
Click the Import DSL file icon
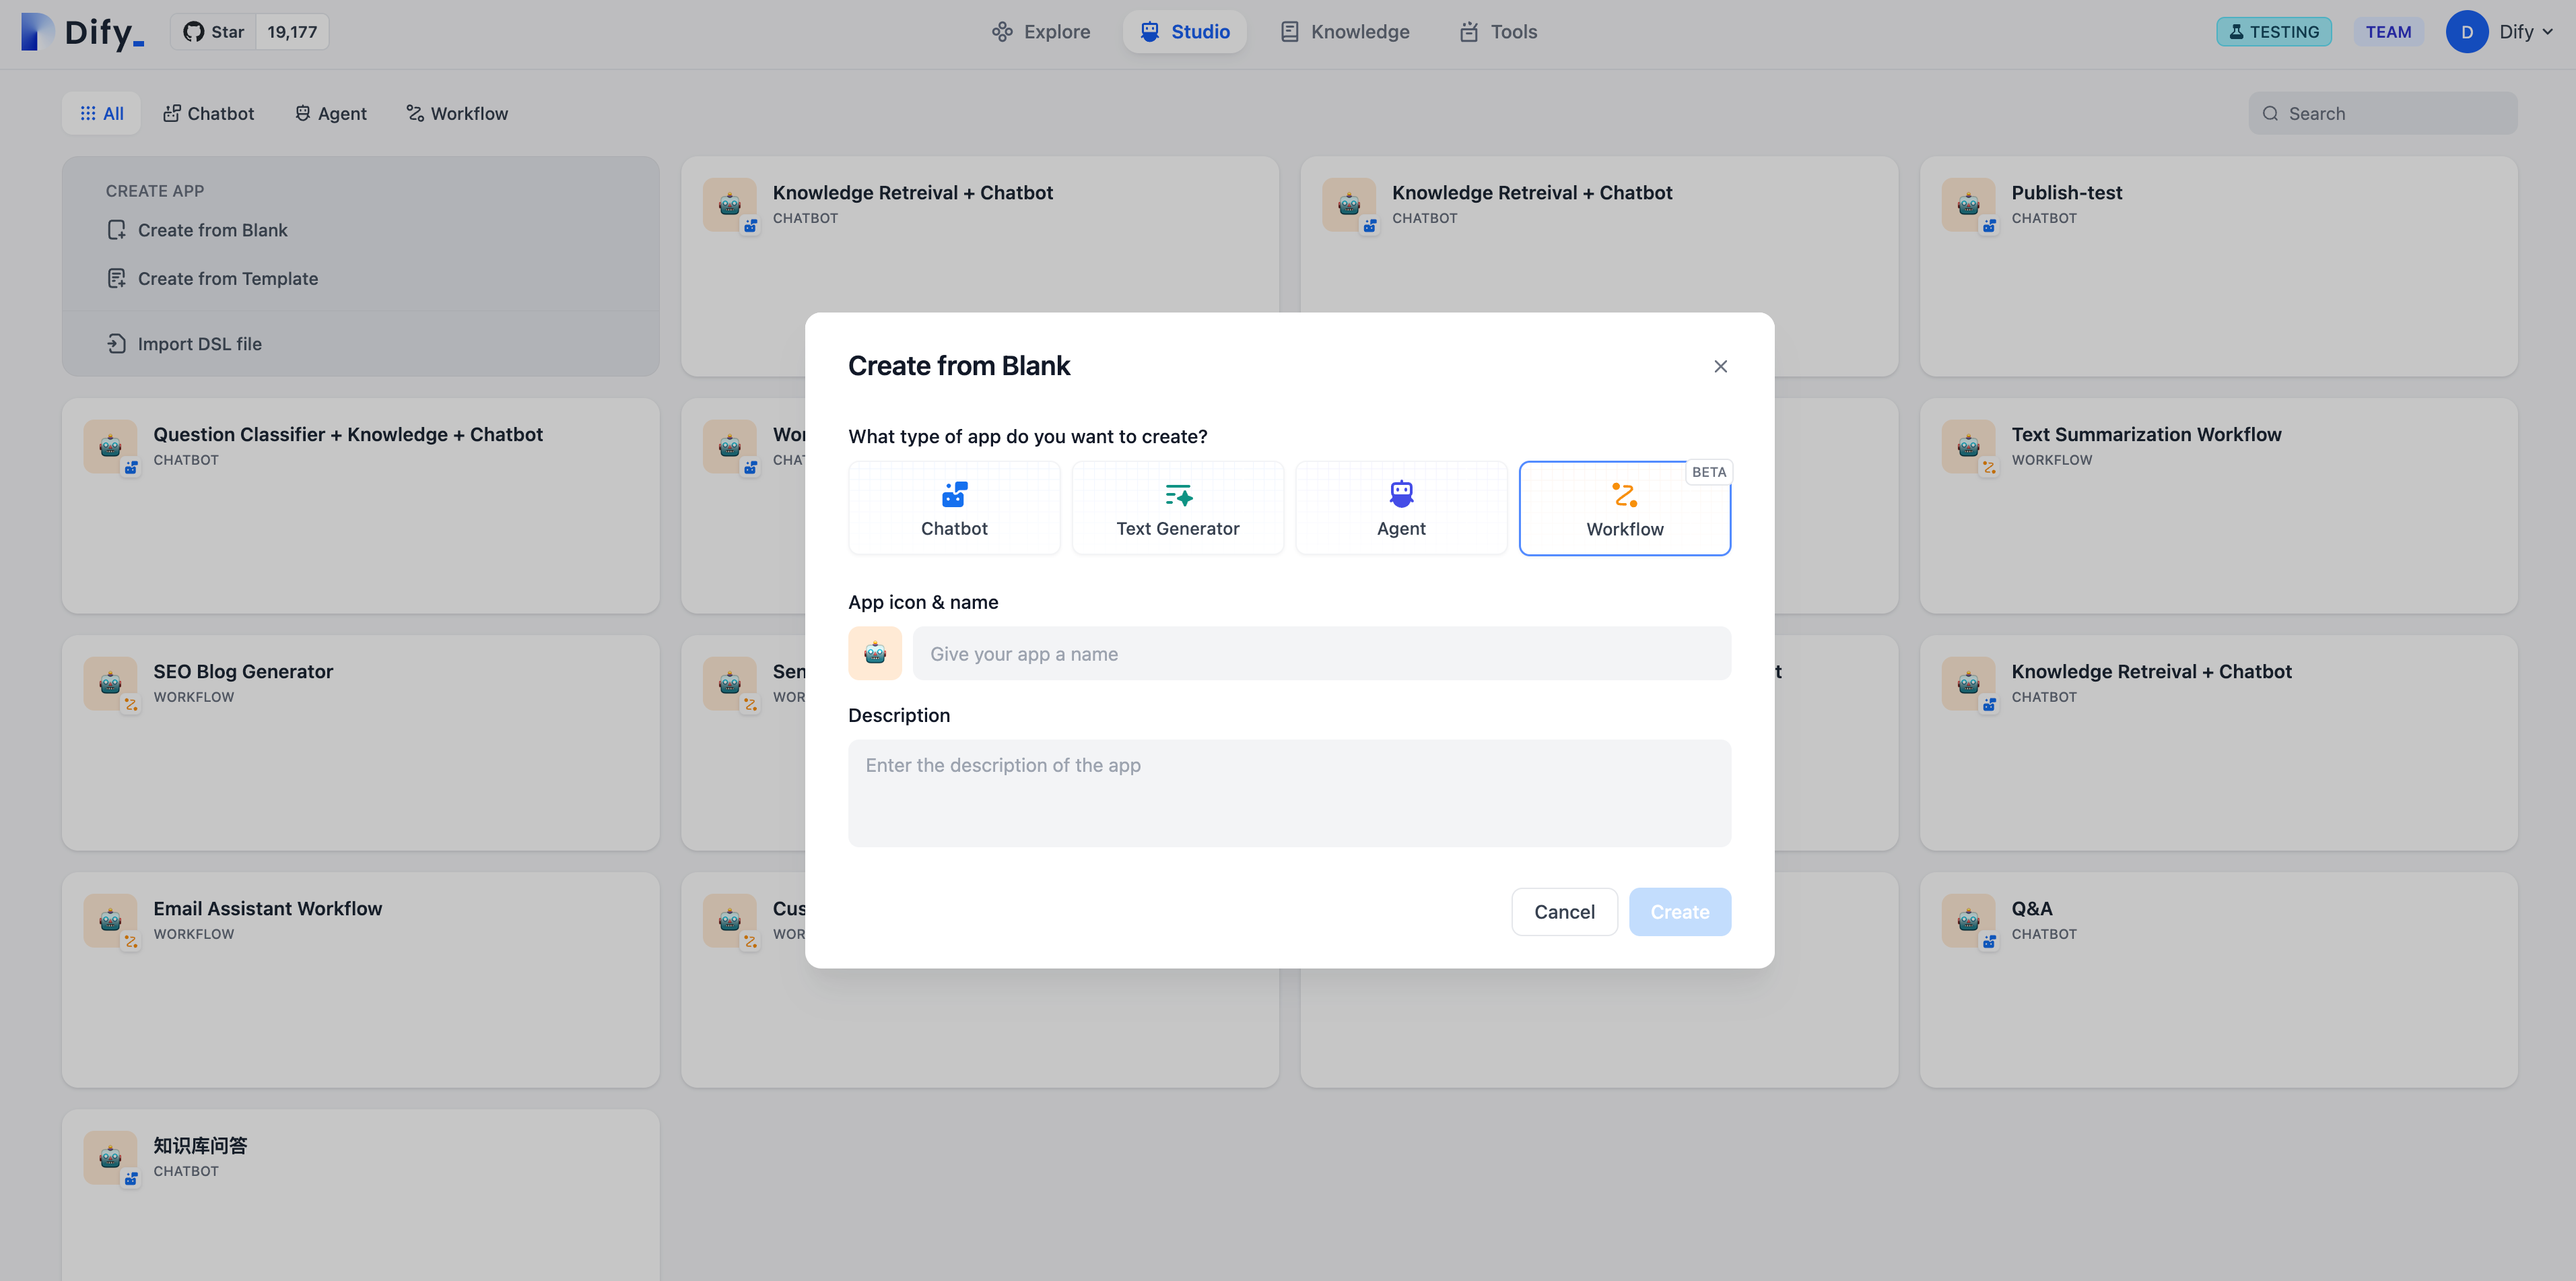[x=117, y=344]
